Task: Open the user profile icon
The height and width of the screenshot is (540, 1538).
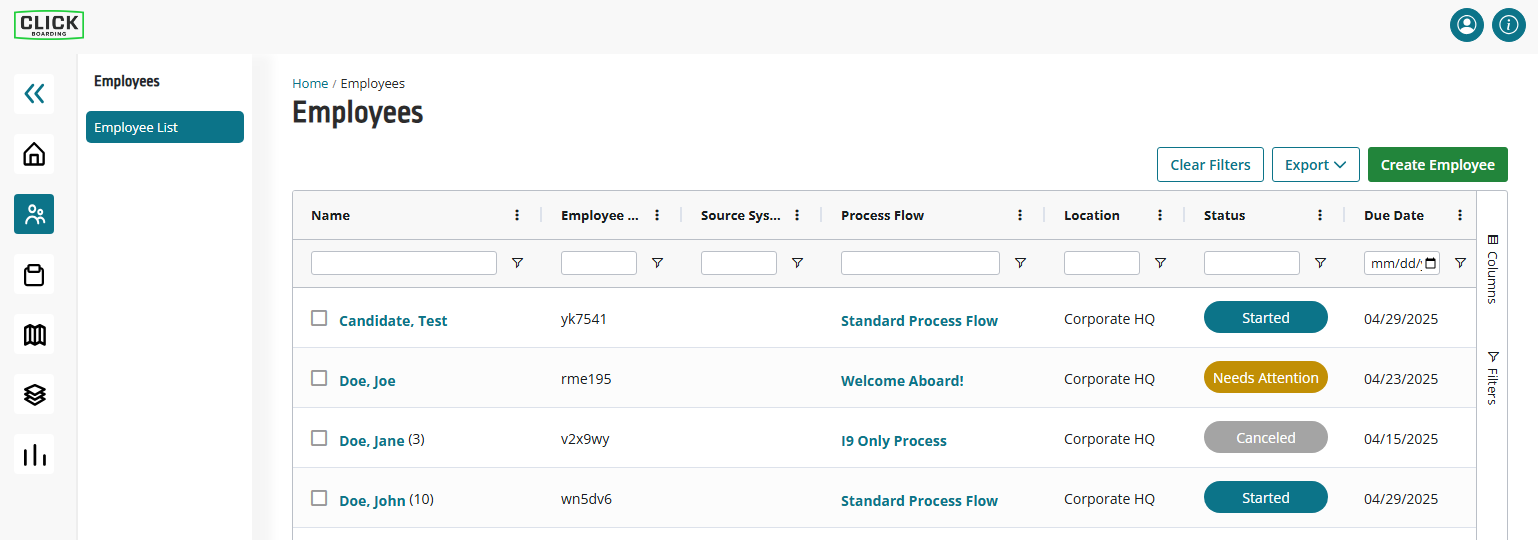Action: pos(1467,25)
